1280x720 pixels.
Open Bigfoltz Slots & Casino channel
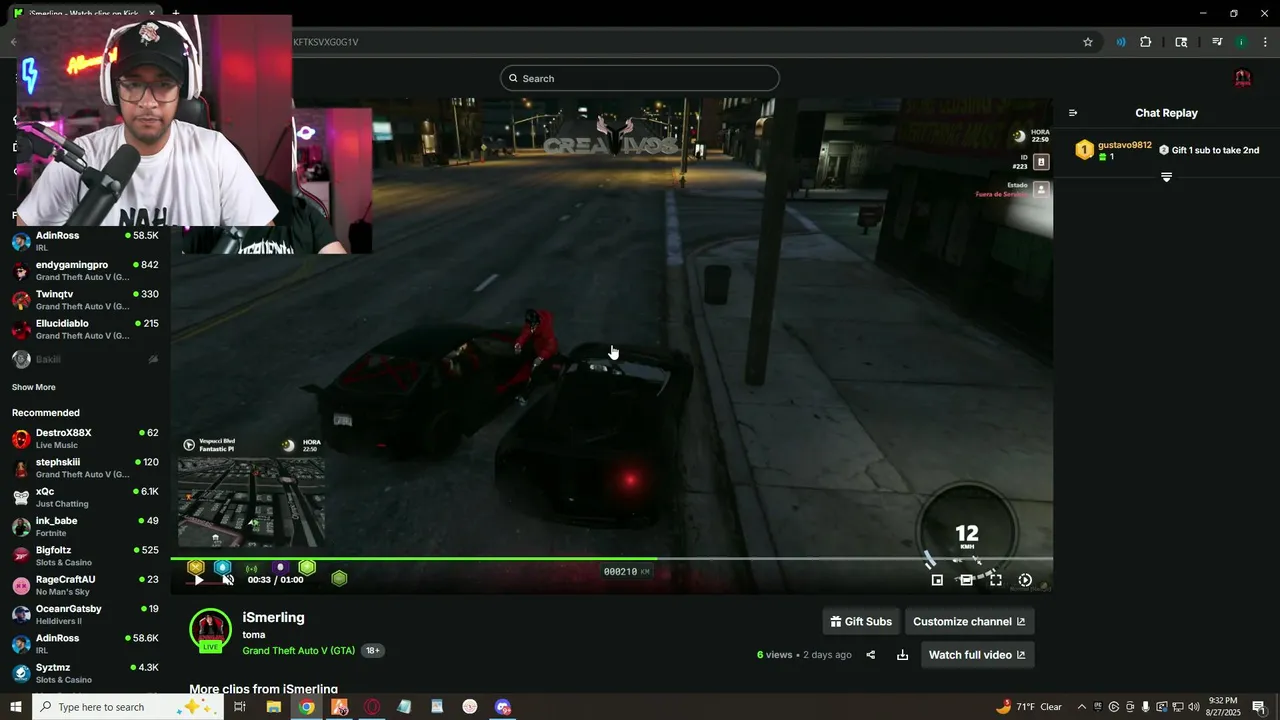coord(85,556)
